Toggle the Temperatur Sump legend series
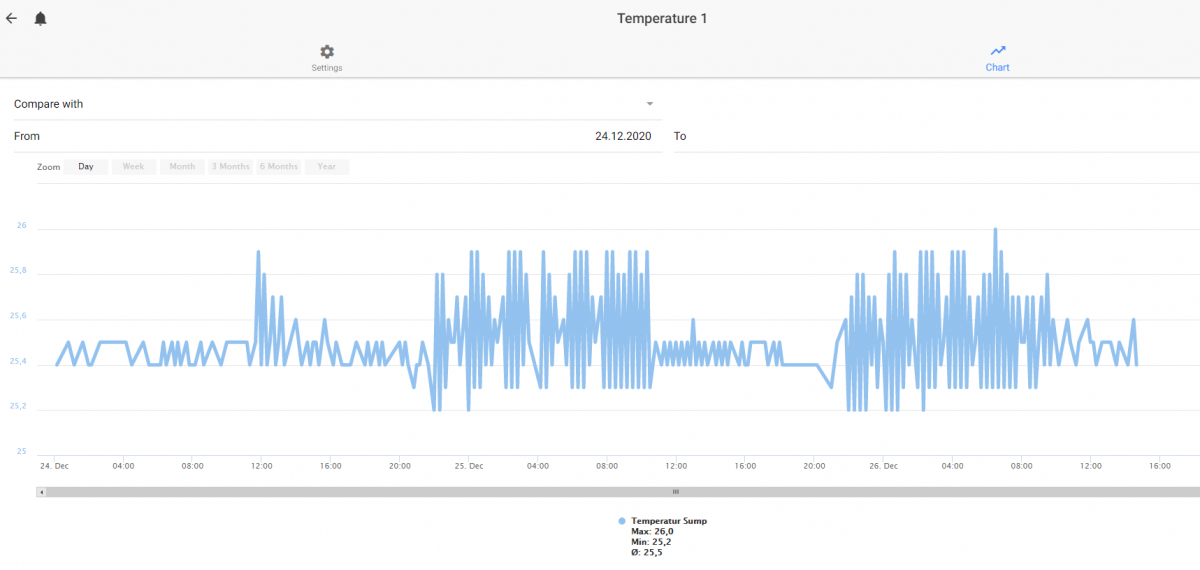 (669, 521)
